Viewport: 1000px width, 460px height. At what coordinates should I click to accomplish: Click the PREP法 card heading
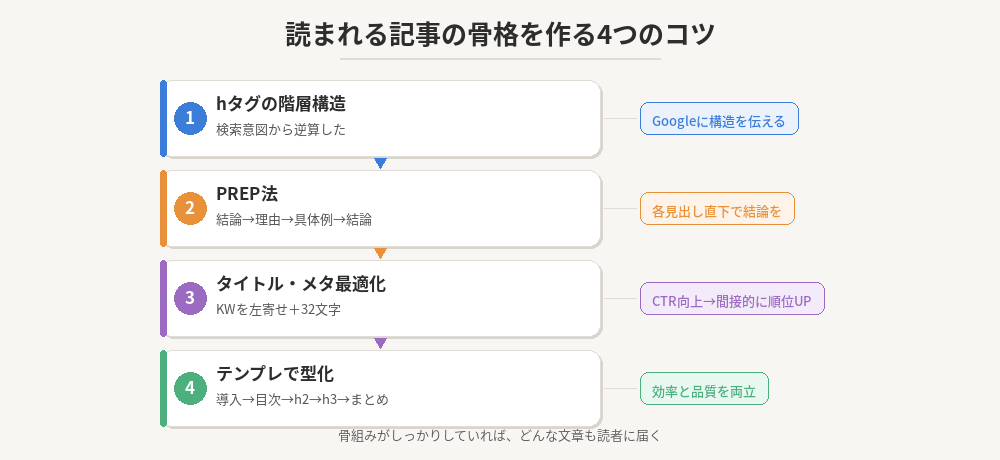click(x=247, y=194)
